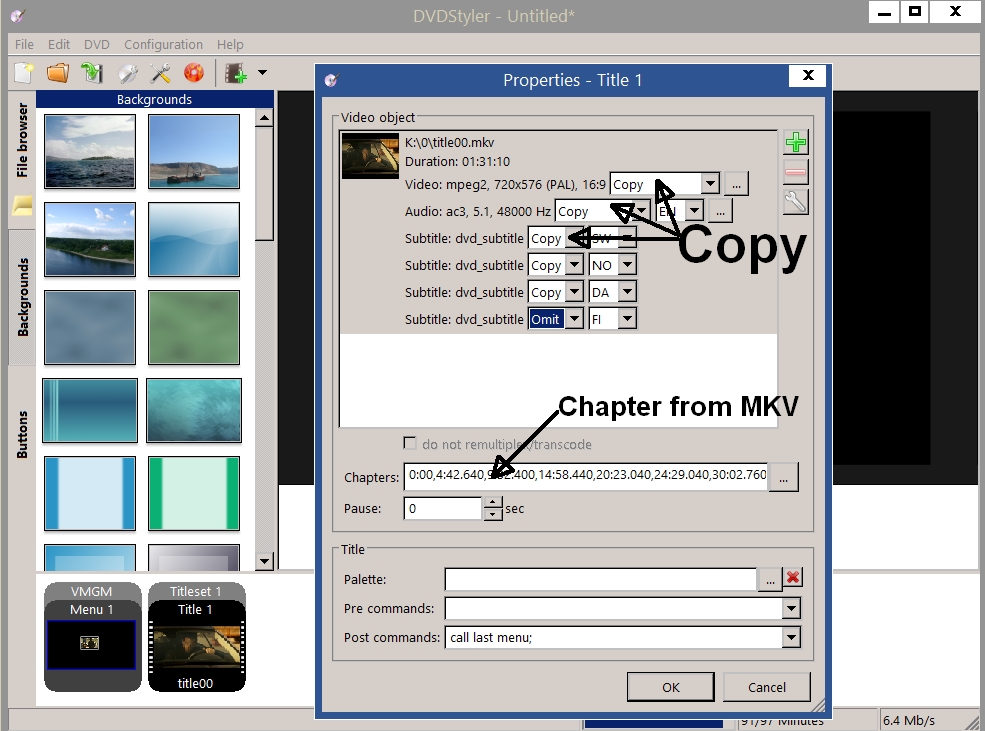
Task: Click the wrench properties icon in Video object
Action: click(795, 202)
